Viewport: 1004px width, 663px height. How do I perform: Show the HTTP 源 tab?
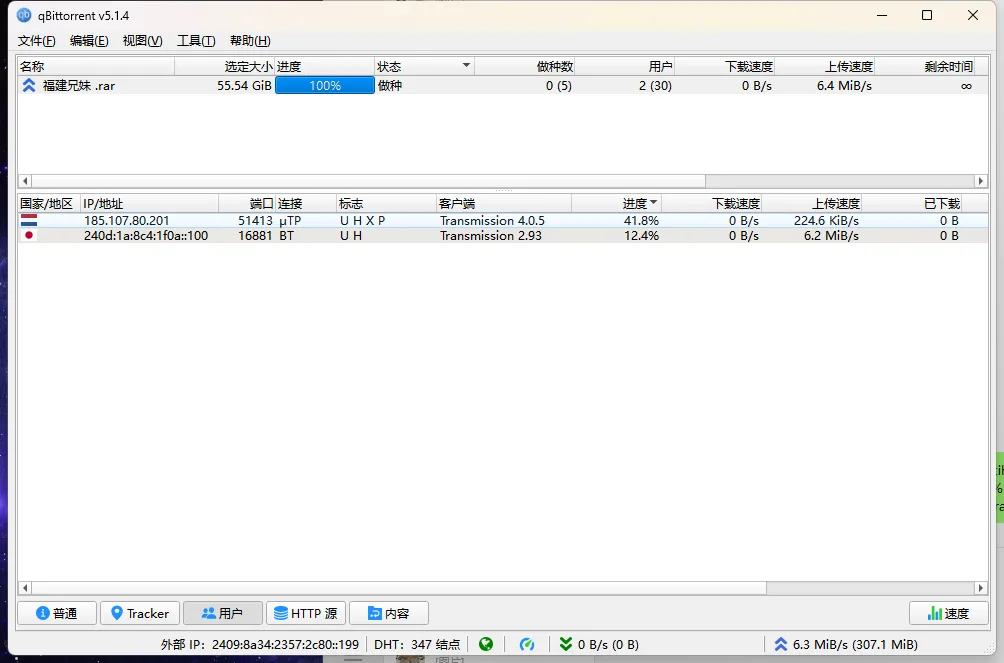[x=305, y=613]
